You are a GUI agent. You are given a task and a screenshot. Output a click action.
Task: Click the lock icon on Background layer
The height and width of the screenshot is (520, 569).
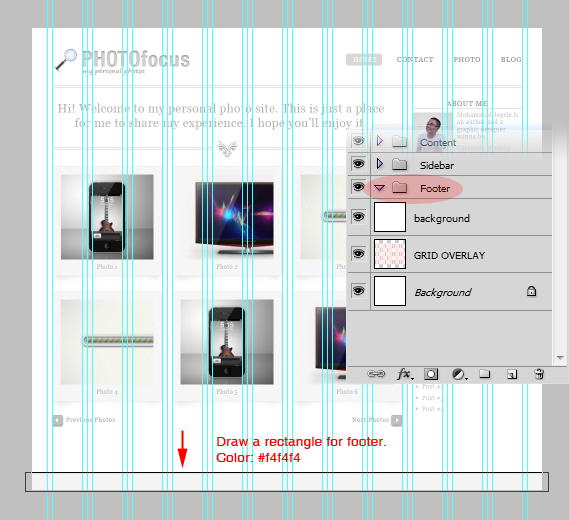tap(531, 291)
